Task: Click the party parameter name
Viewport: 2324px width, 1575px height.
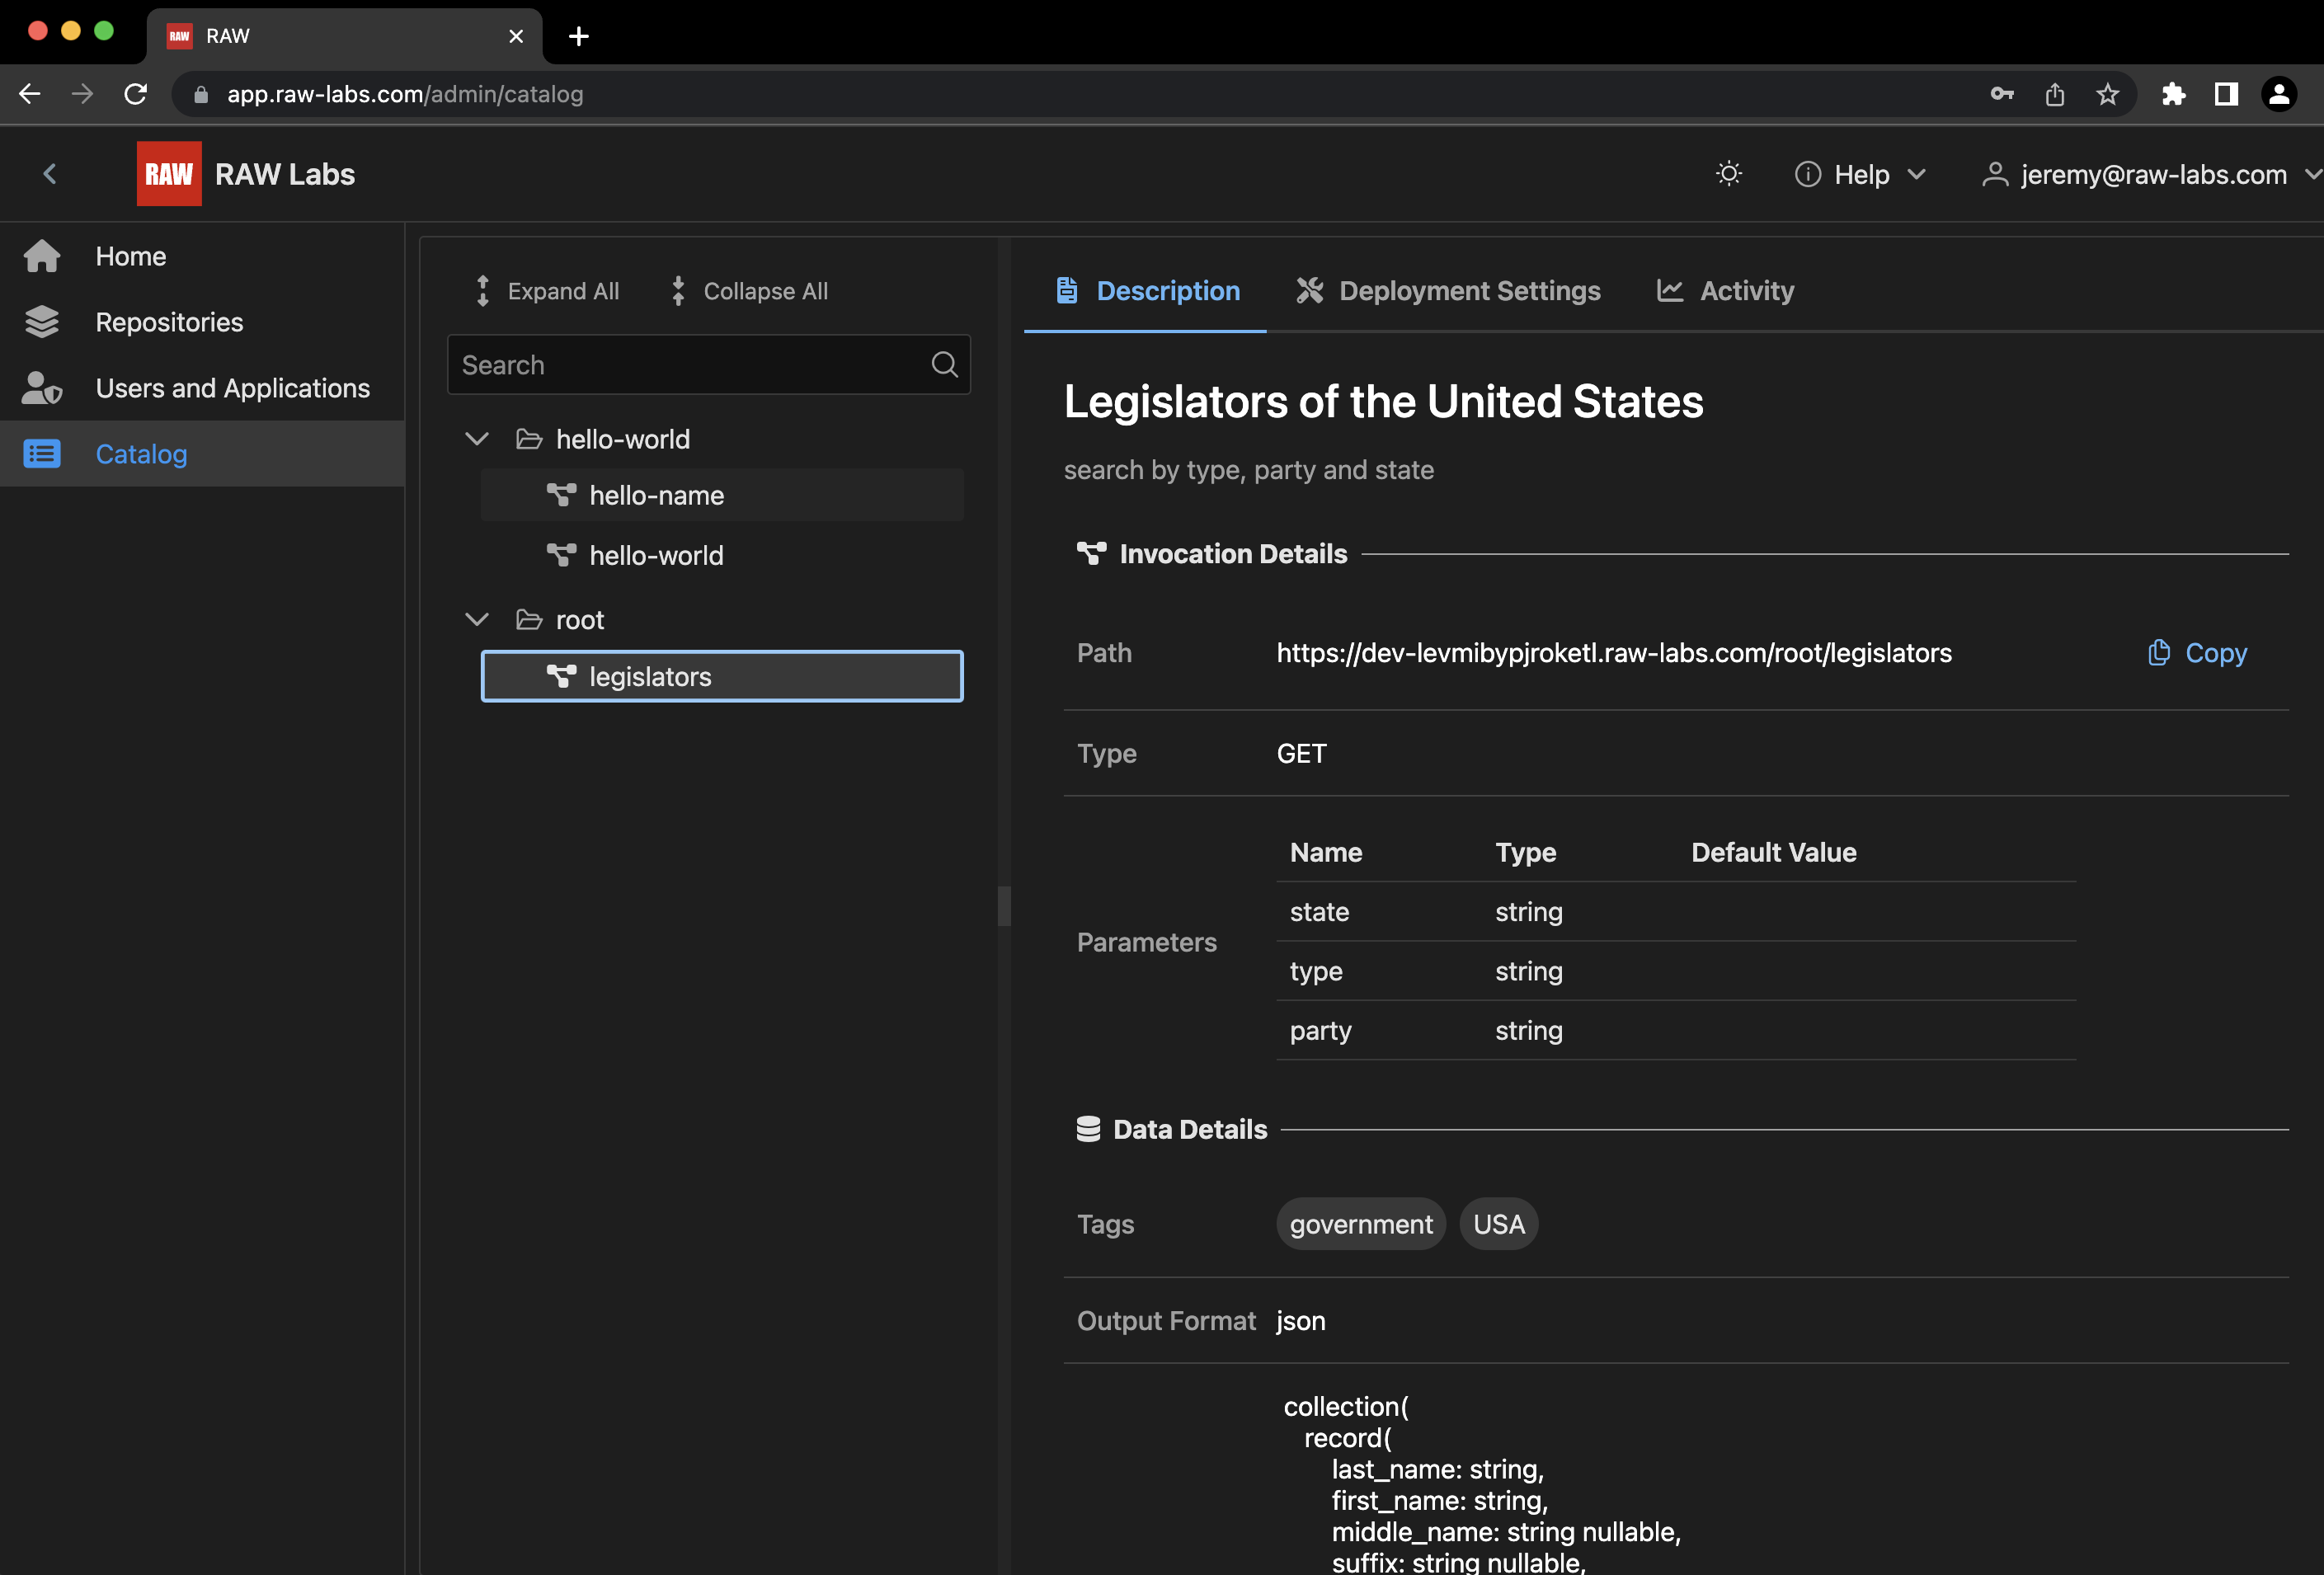Action: (1320, 1031)
